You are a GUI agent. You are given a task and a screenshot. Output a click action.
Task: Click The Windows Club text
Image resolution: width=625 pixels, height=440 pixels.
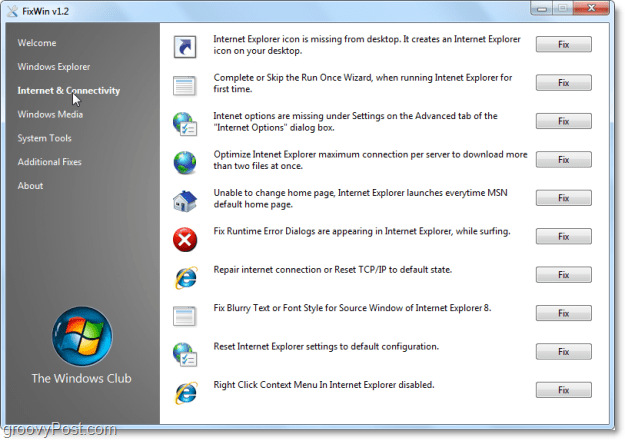click(82, 378)
